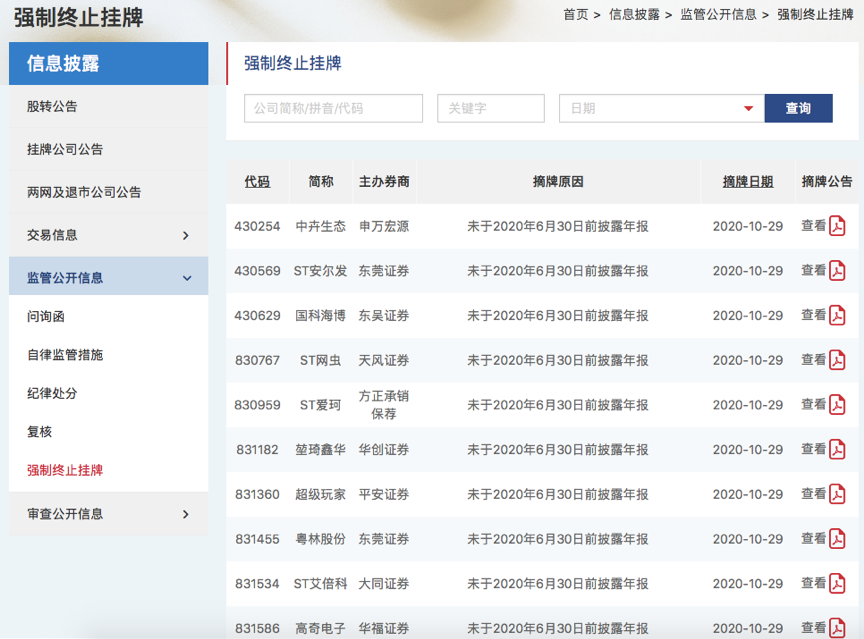Screen dimensions: 864x639
Task: Open the 日期 dropdown arrow
Action: coord(748,109)
